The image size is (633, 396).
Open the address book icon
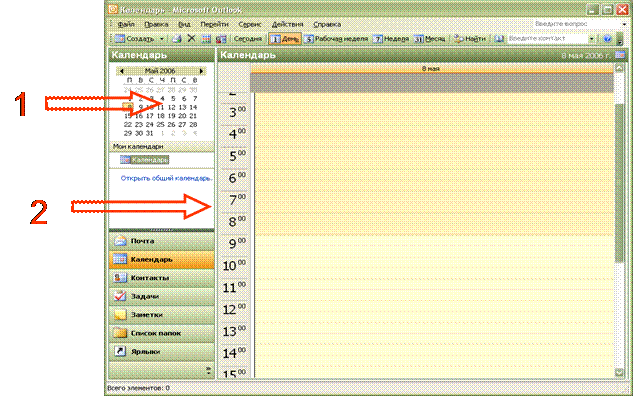[x=499, y=39]
